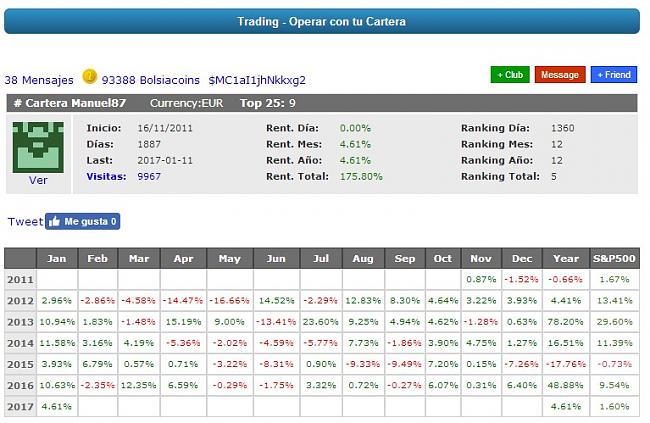Click the Tweet link
The image size is (650, 423).
pos(24,221)
